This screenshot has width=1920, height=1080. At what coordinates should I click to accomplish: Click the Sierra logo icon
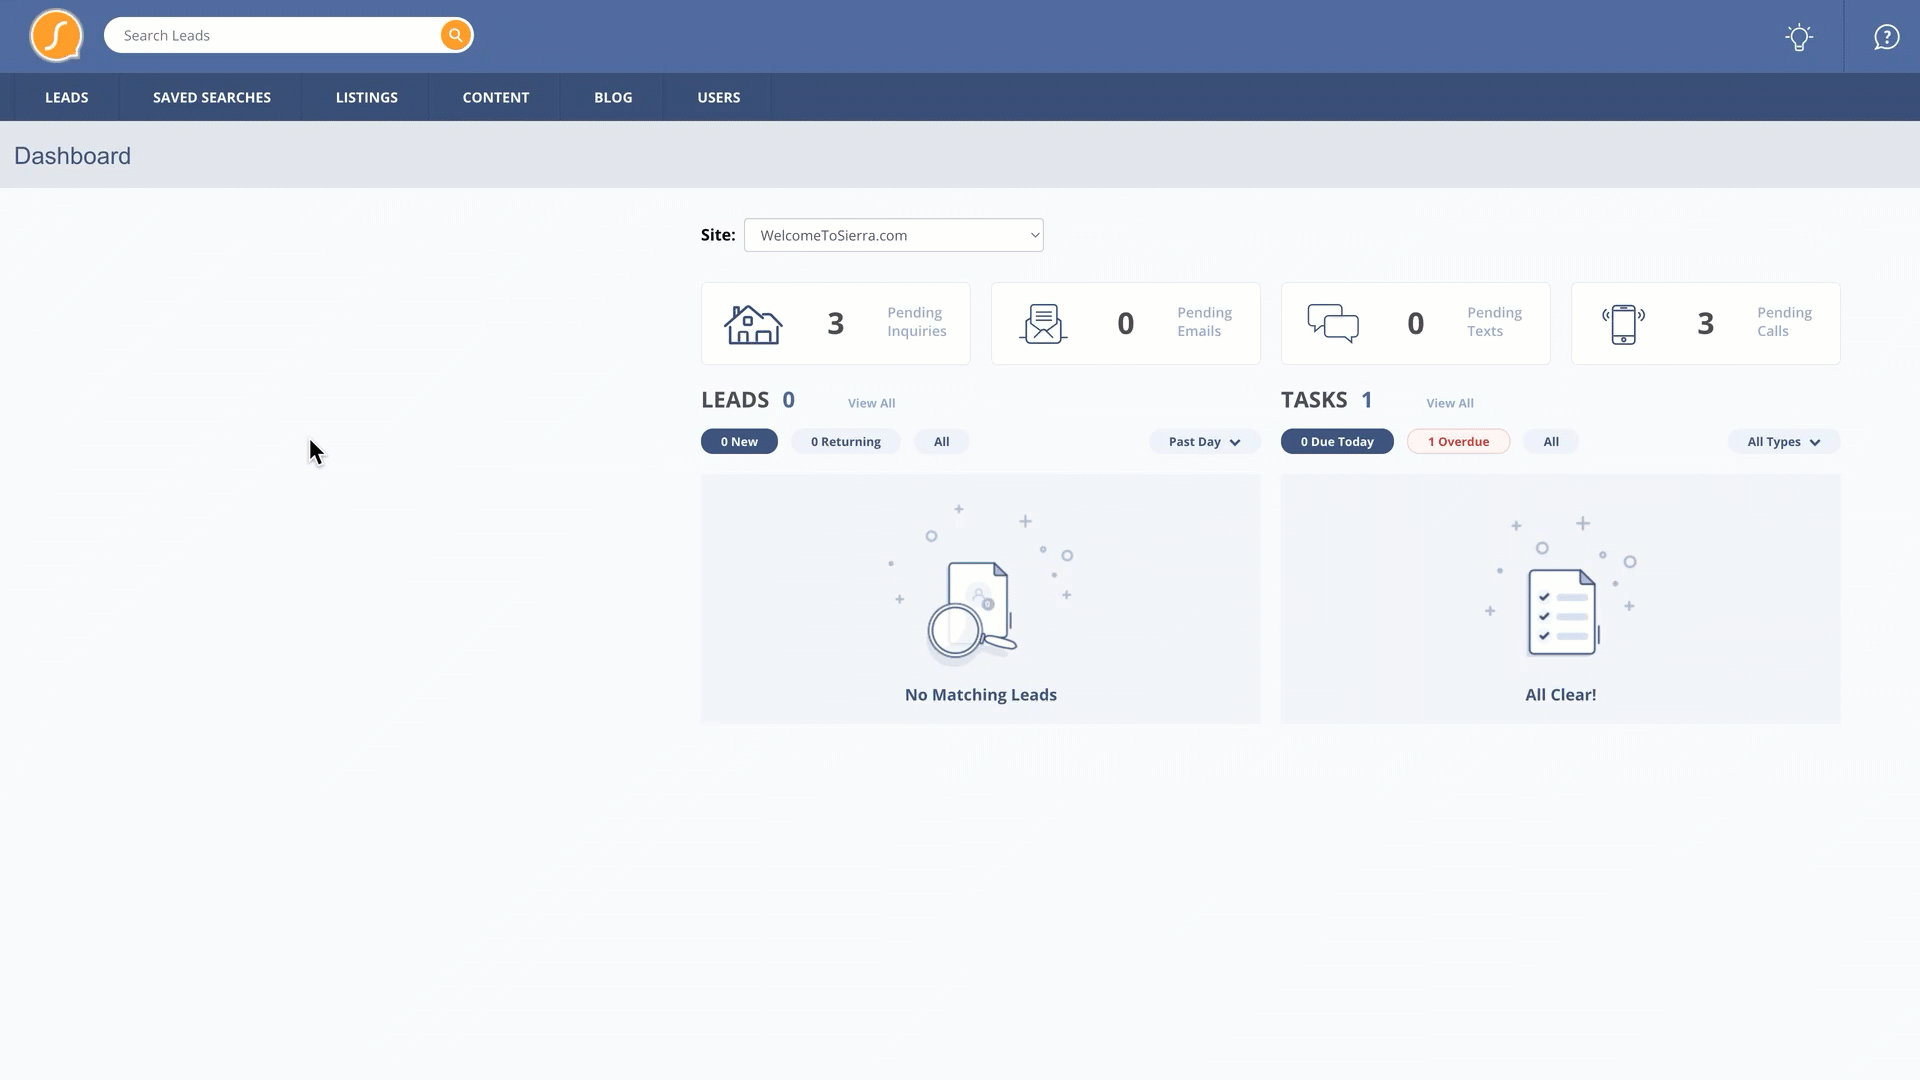click(x=56, y=36)
